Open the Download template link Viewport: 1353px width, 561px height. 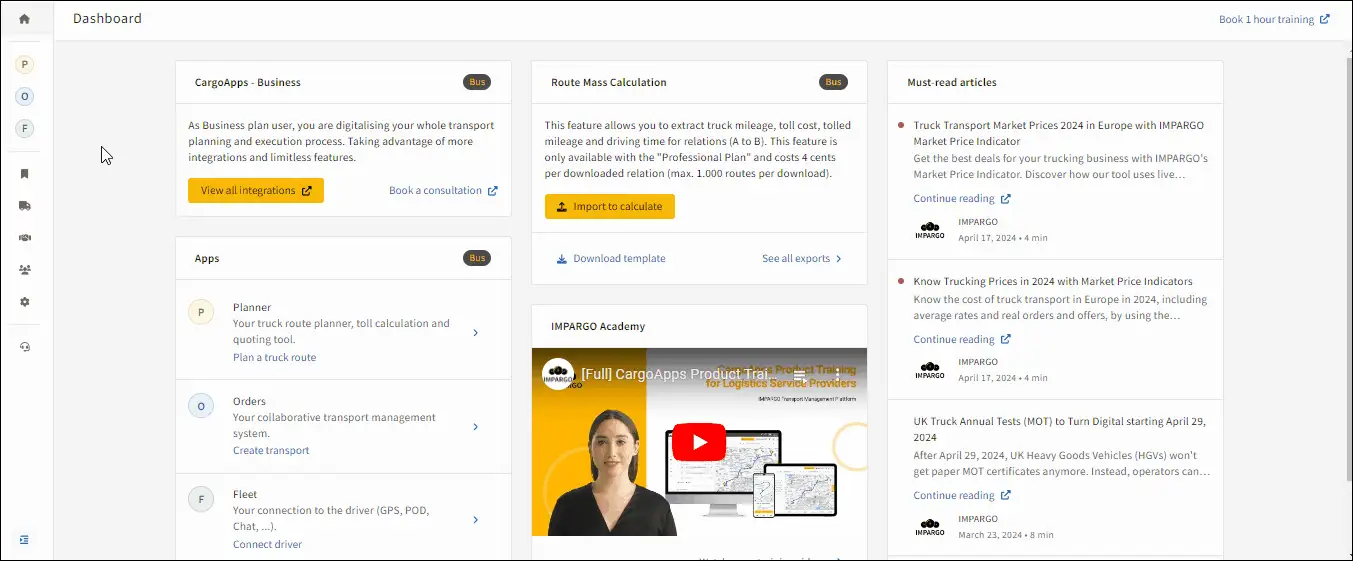point(611,259)
